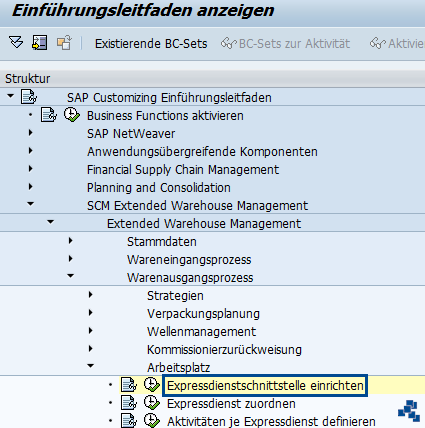The image size is (425, 428).
Task: Select Aktivitäten je Expressdienst definieren activity
Action: pyautogui.click(x=271, y=421)
